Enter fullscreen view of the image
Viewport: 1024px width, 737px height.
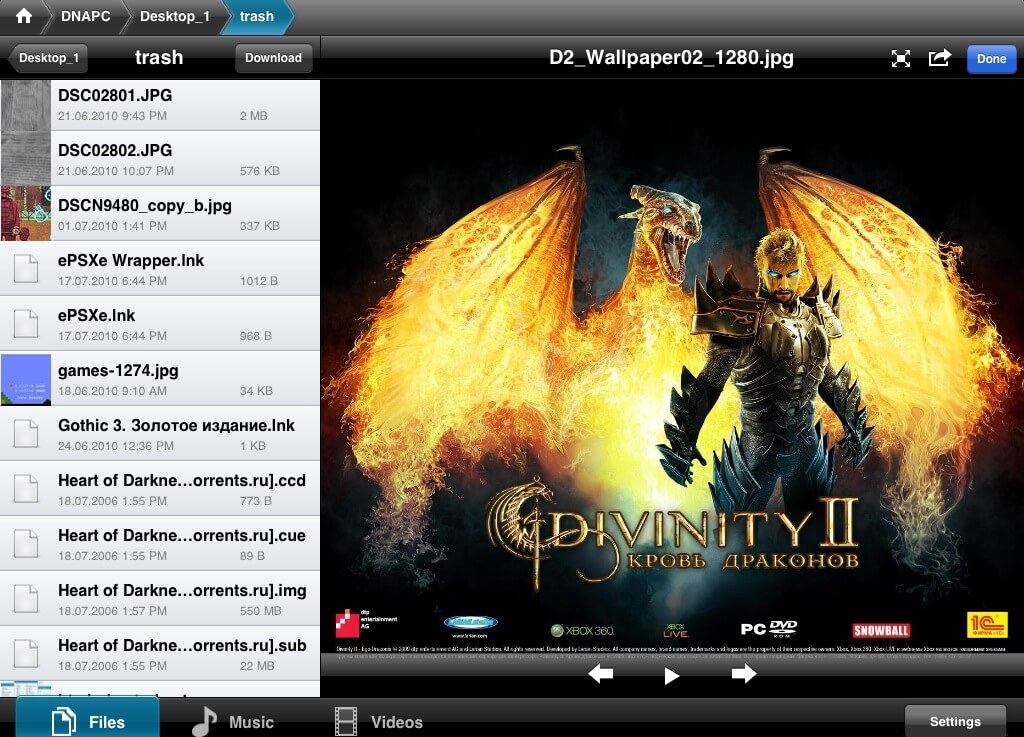(901, 59)
